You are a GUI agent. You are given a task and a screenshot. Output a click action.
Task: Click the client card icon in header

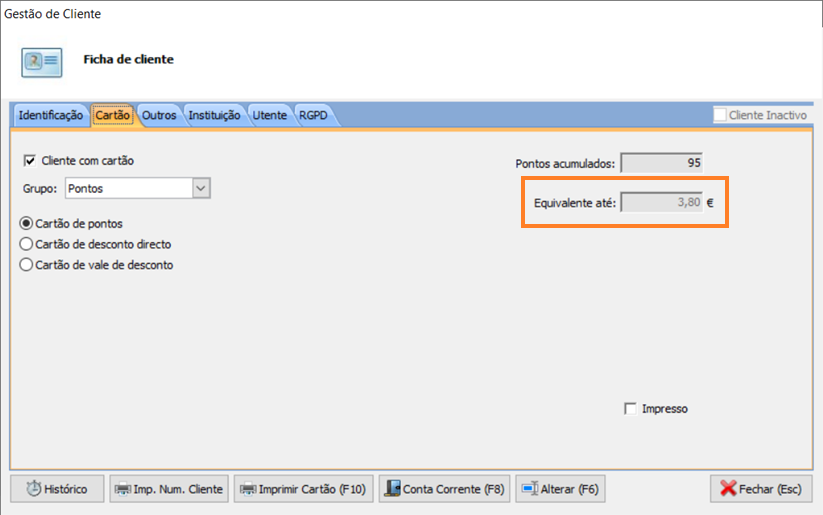tap(42, 61)
